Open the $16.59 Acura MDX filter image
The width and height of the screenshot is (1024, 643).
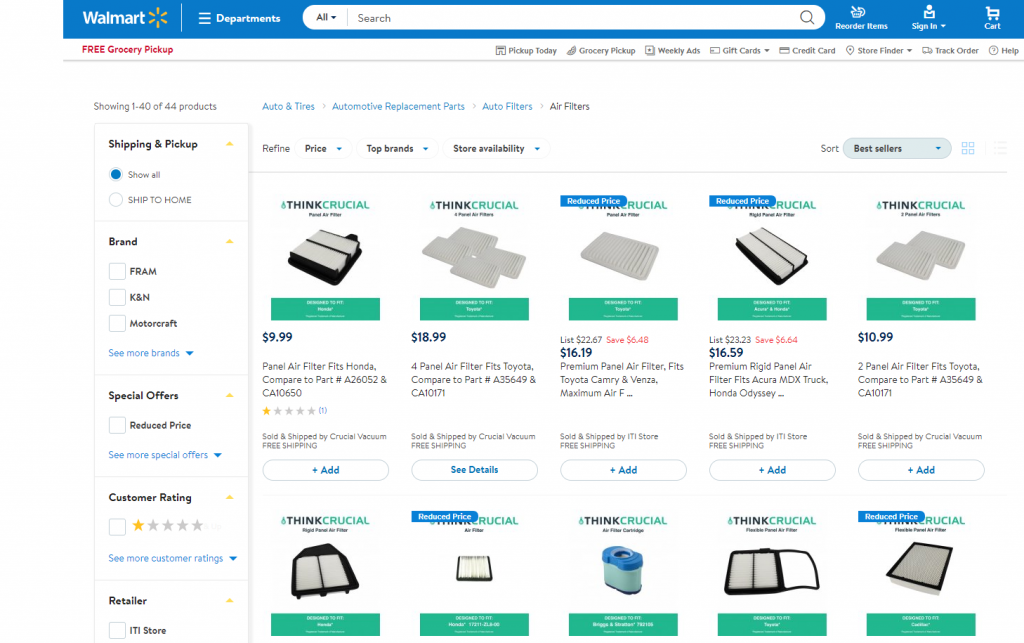pos(772,259)
